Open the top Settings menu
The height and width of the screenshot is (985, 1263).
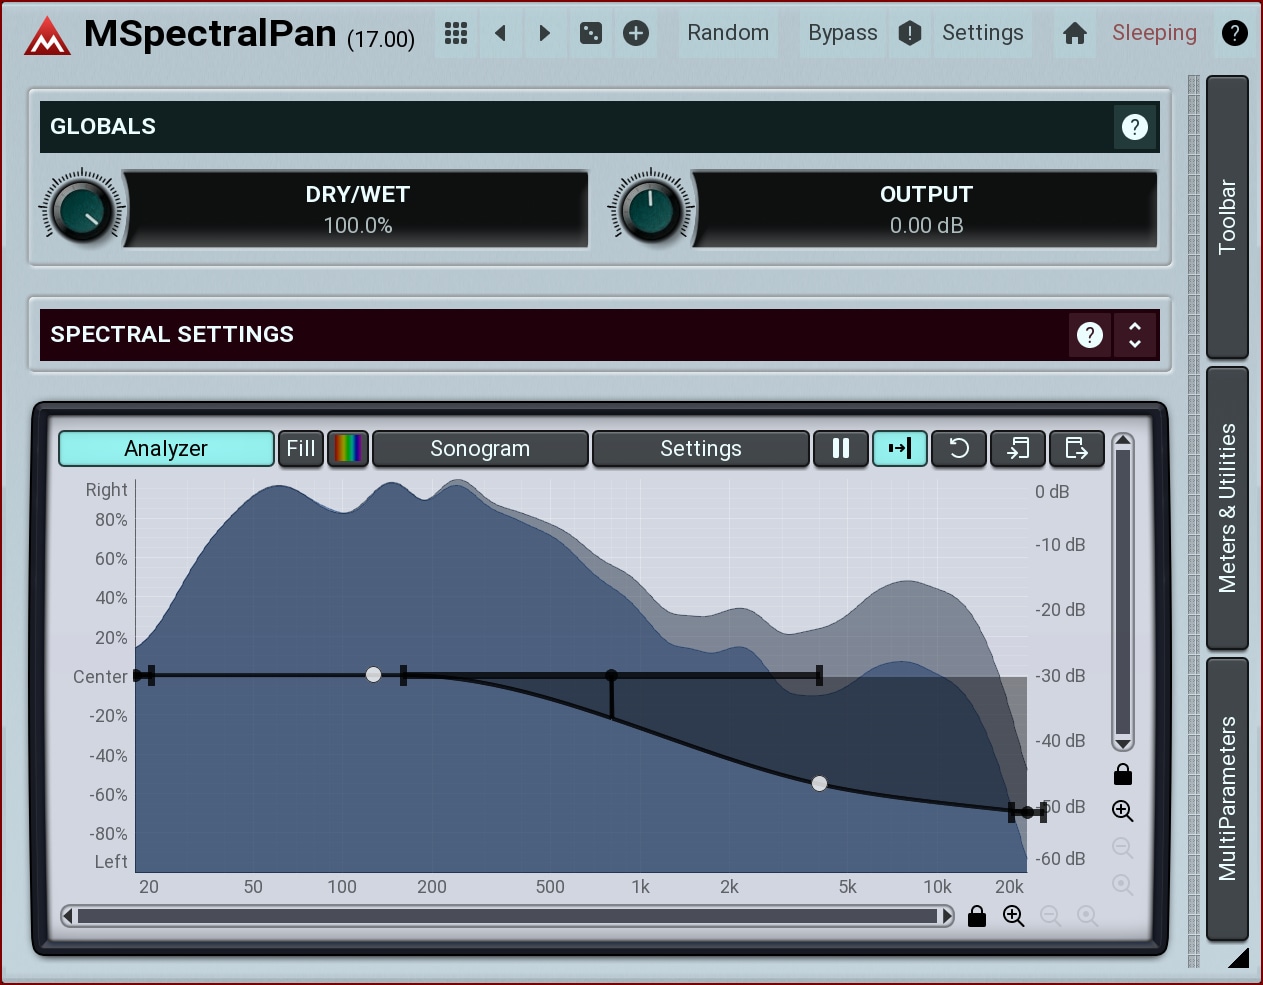click(x=982, y=33)
